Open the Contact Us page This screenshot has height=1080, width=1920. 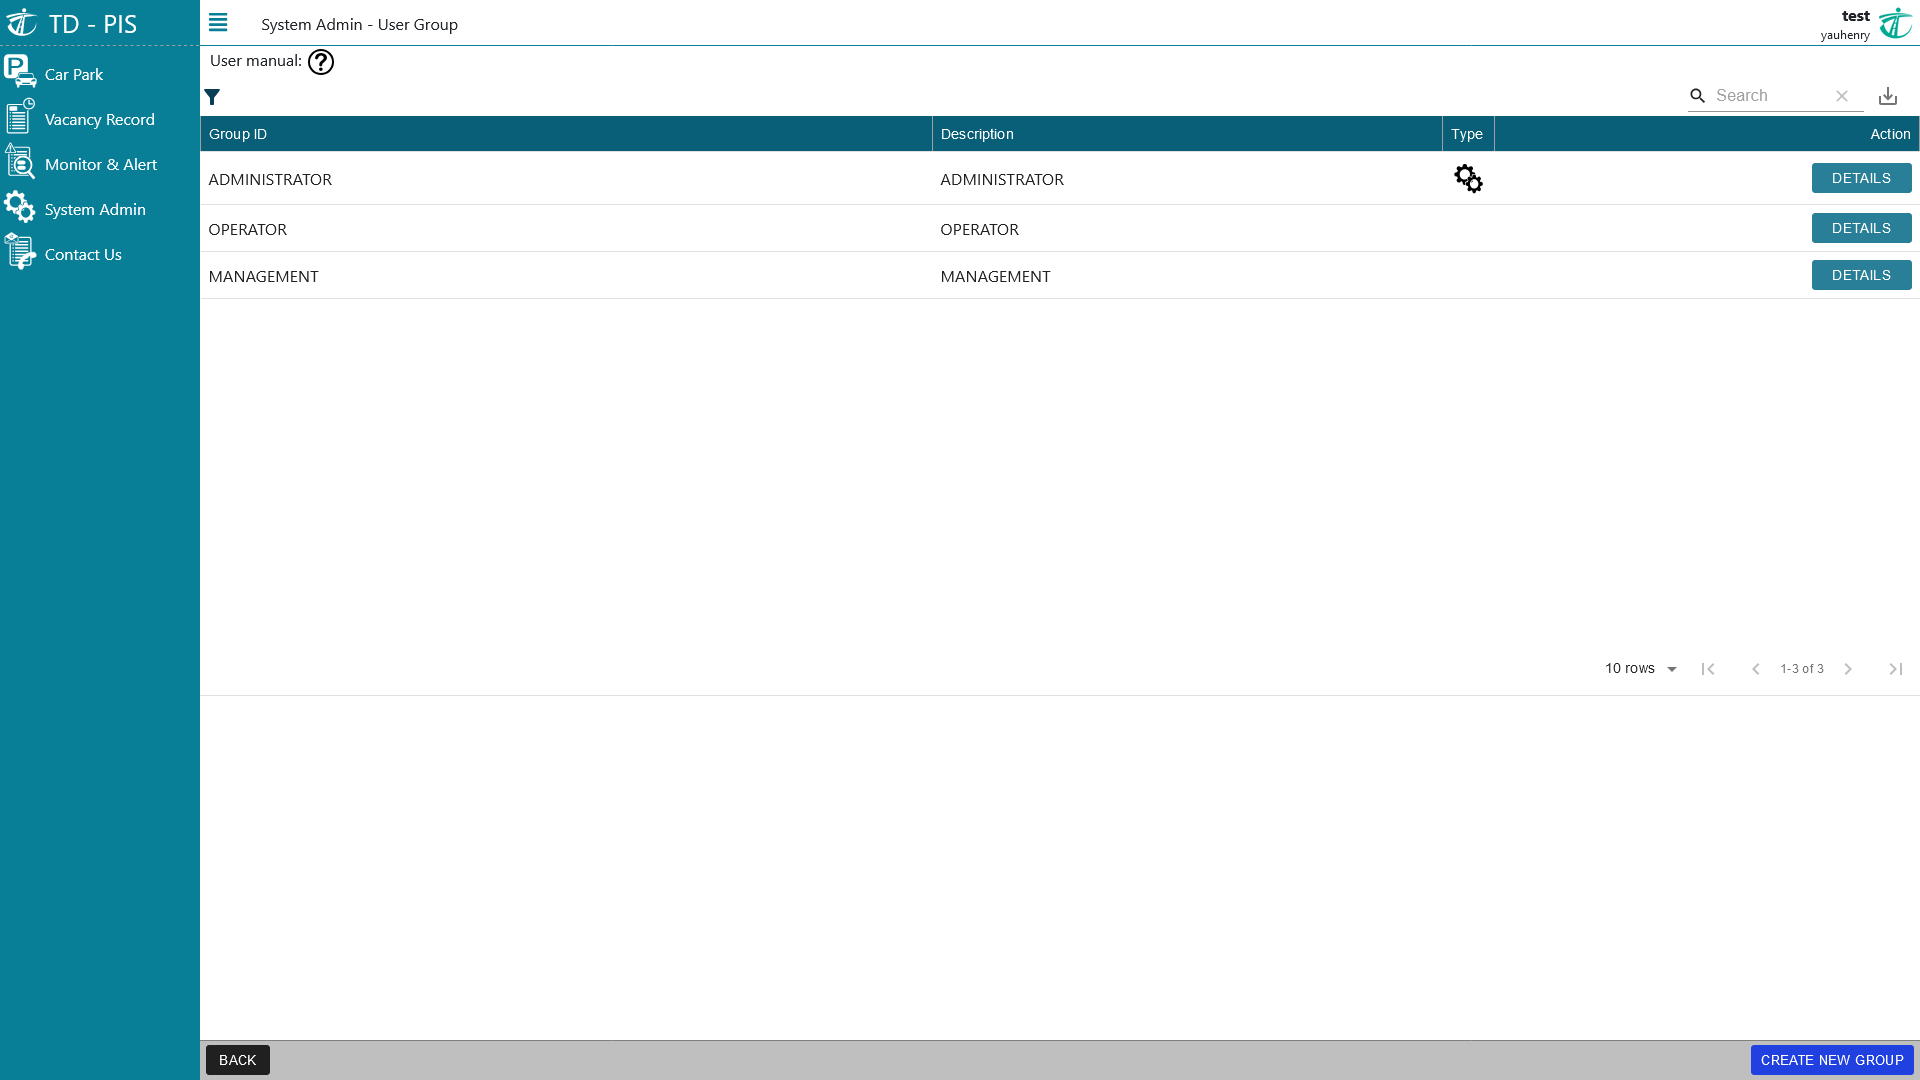coord(83,254)
